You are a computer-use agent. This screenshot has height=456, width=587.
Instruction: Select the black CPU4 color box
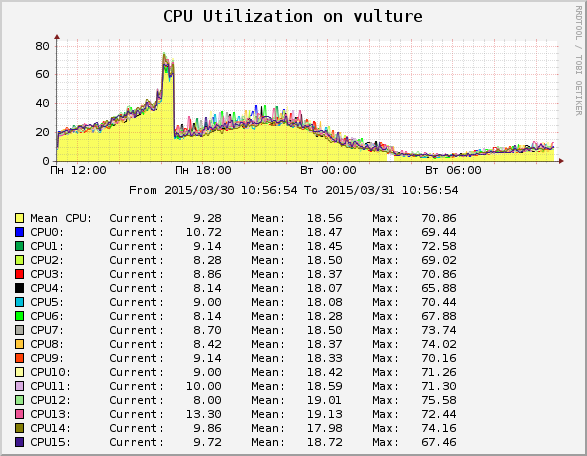[x=19, y=288]
